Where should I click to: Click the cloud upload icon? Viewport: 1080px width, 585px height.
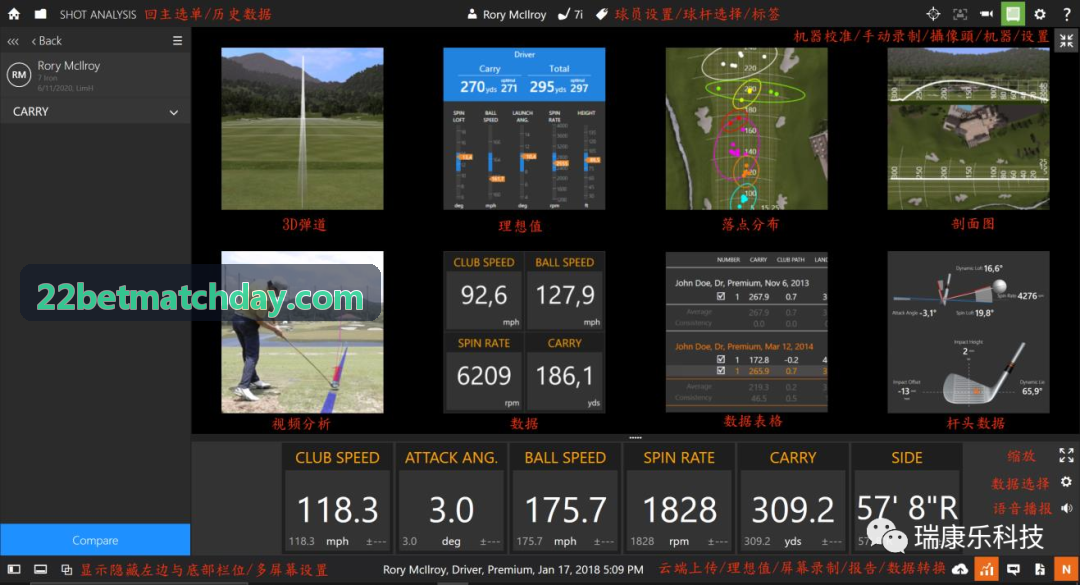click(x=959, y=569)
